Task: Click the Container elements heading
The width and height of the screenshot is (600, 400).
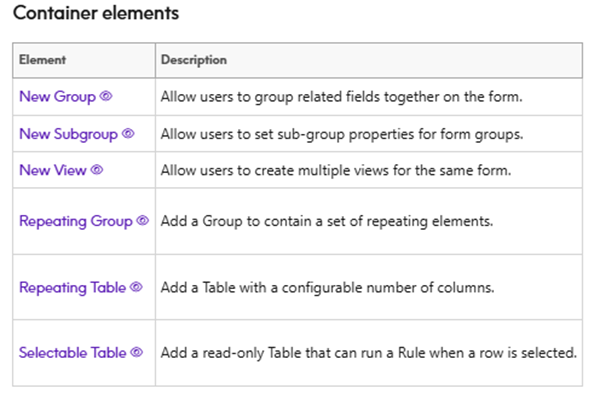Action: (x=96, y=14)
